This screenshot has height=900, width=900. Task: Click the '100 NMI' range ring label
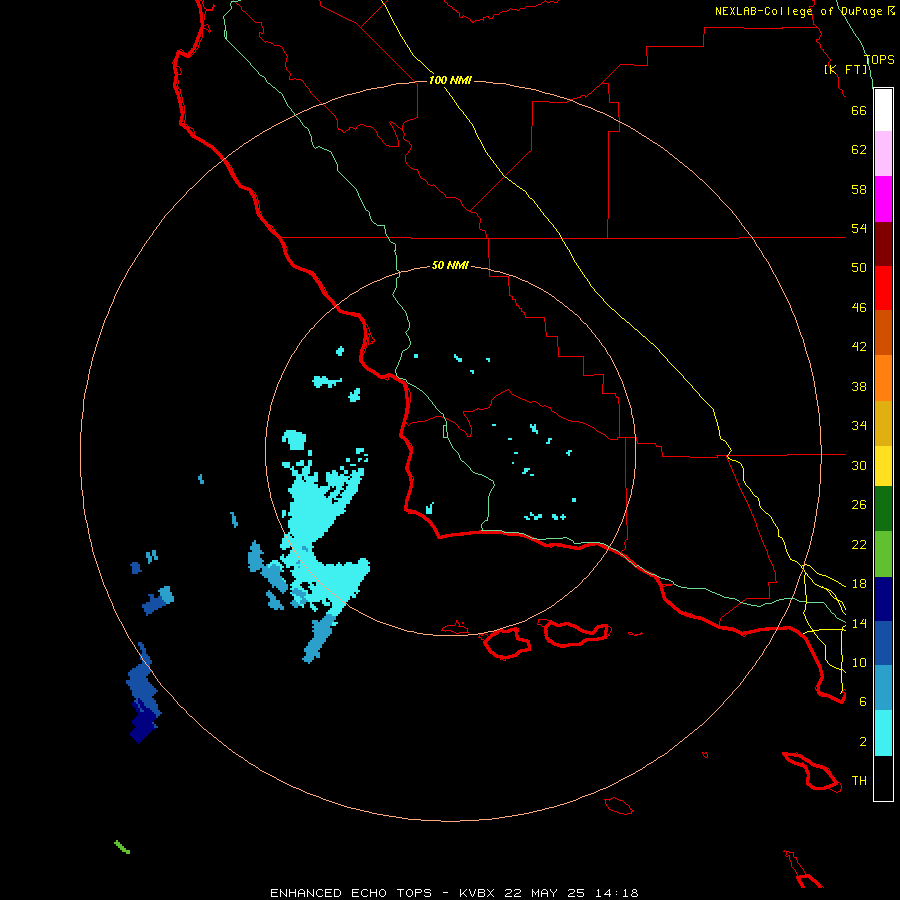click(450, 80)
